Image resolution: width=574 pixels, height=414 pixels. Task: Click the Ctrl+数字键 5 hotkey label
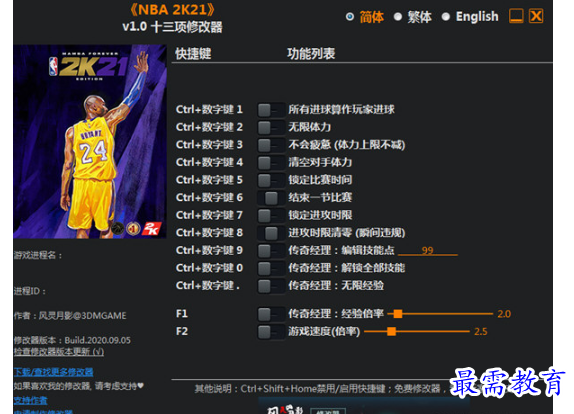pos(209,180)
